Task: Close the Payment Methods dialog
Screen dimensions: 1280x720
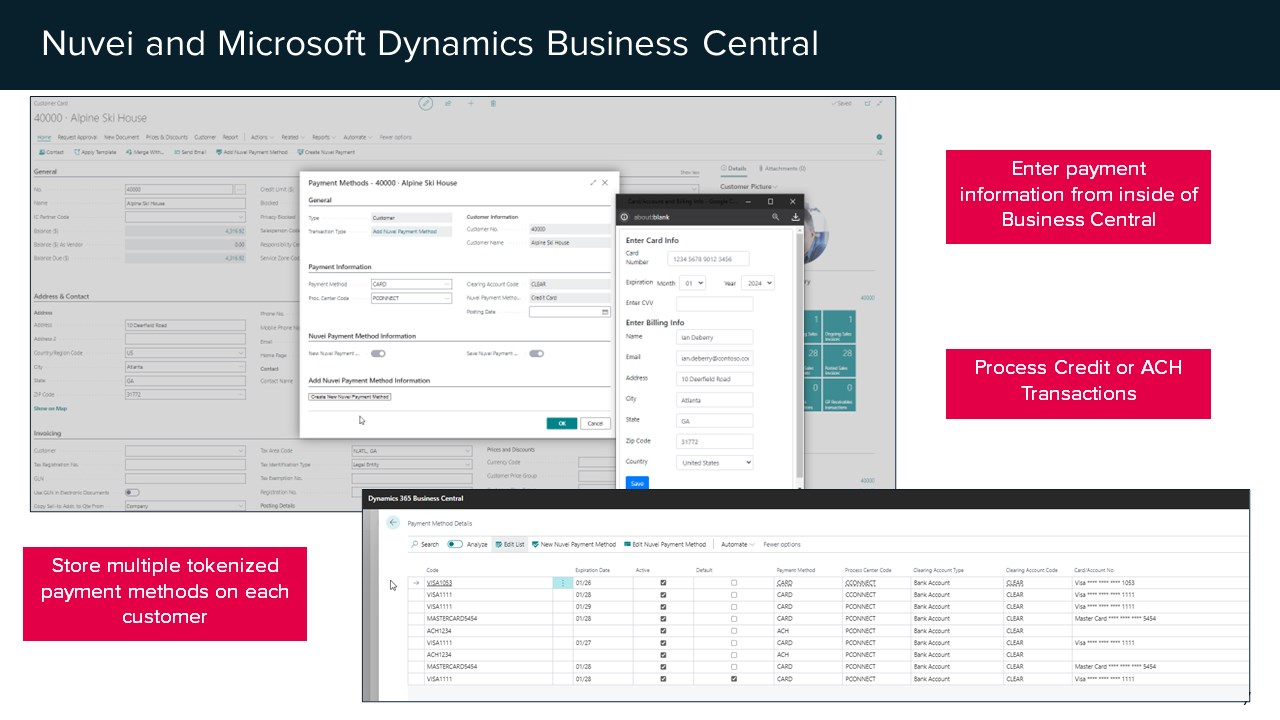Action: point(605,183)
